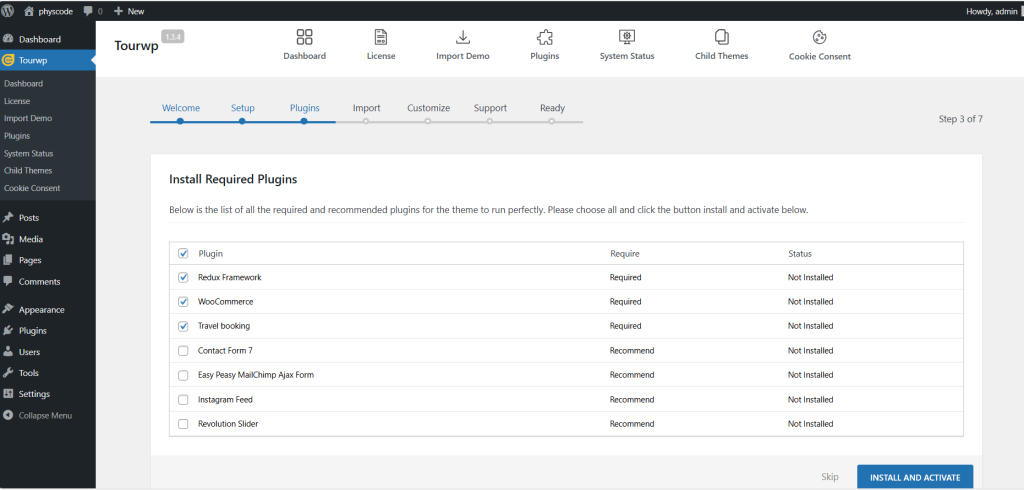This screenshot has width=1024, height=490.
Task: Click the Child Themes copy icon
Action: pos(722,37)
